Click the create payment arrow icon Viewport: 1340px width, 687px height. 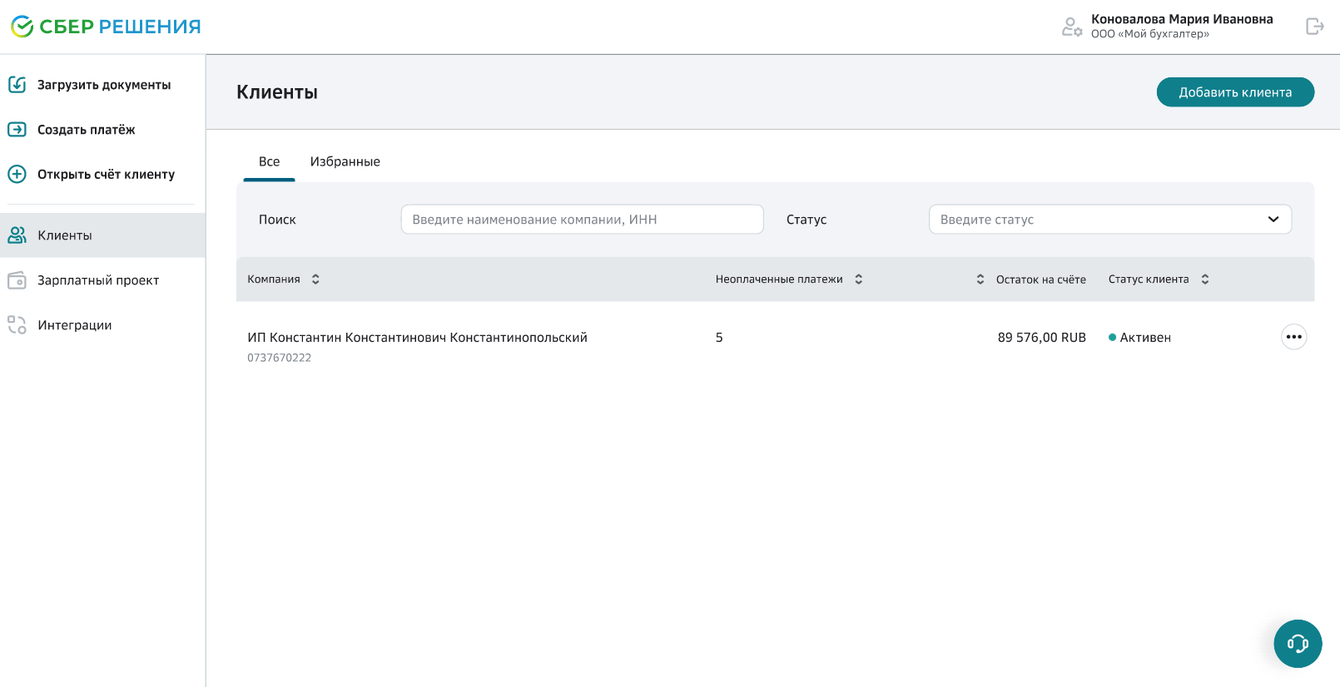tap(17, 130)
